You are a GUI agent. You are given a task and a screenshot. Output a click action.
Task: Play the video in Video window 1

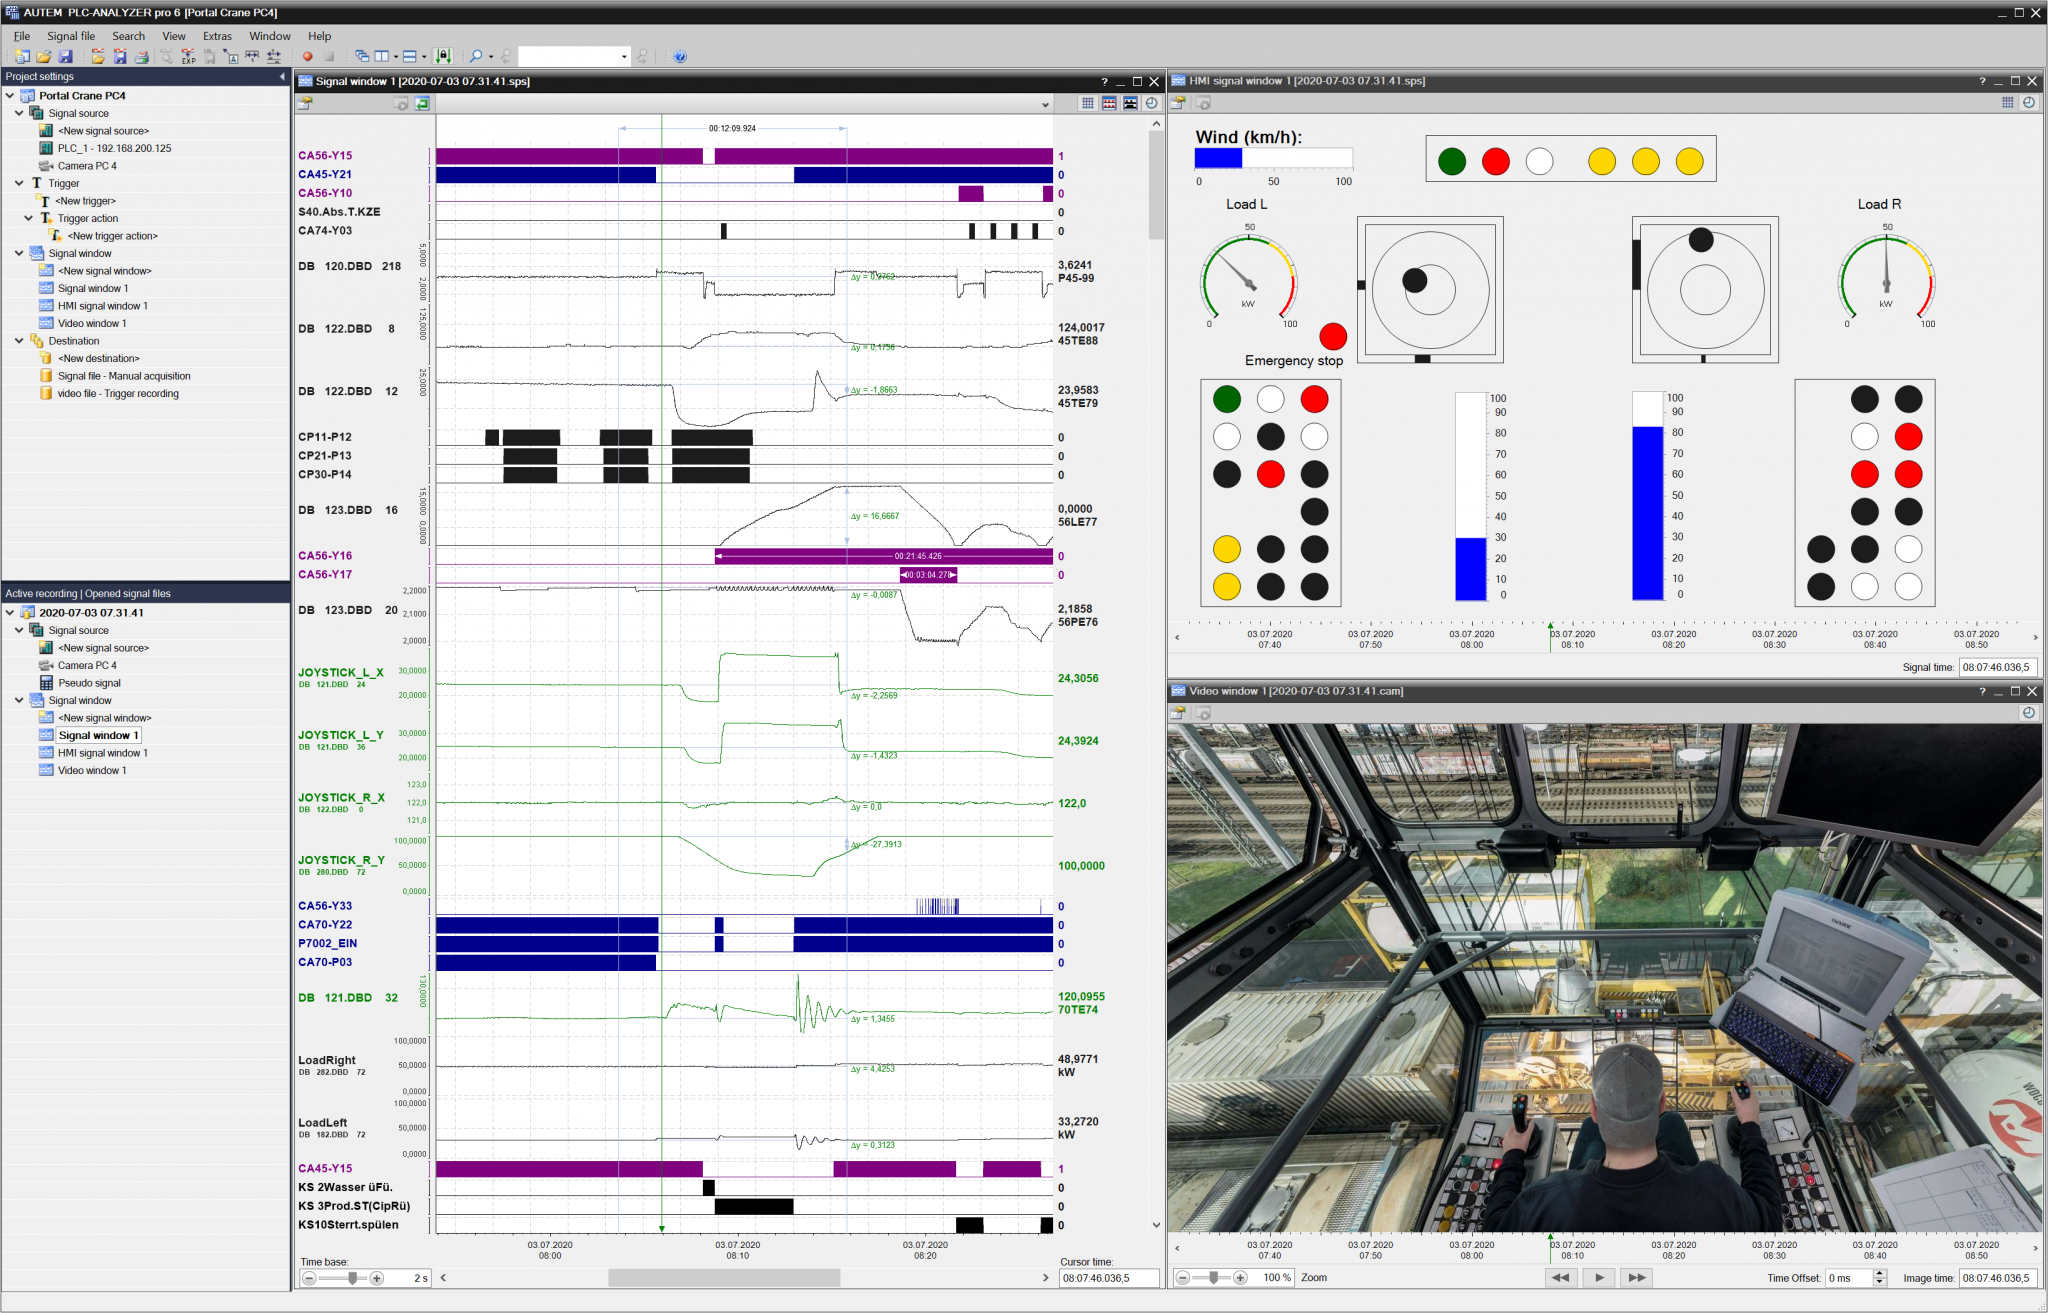[x=1598, y=1277]
